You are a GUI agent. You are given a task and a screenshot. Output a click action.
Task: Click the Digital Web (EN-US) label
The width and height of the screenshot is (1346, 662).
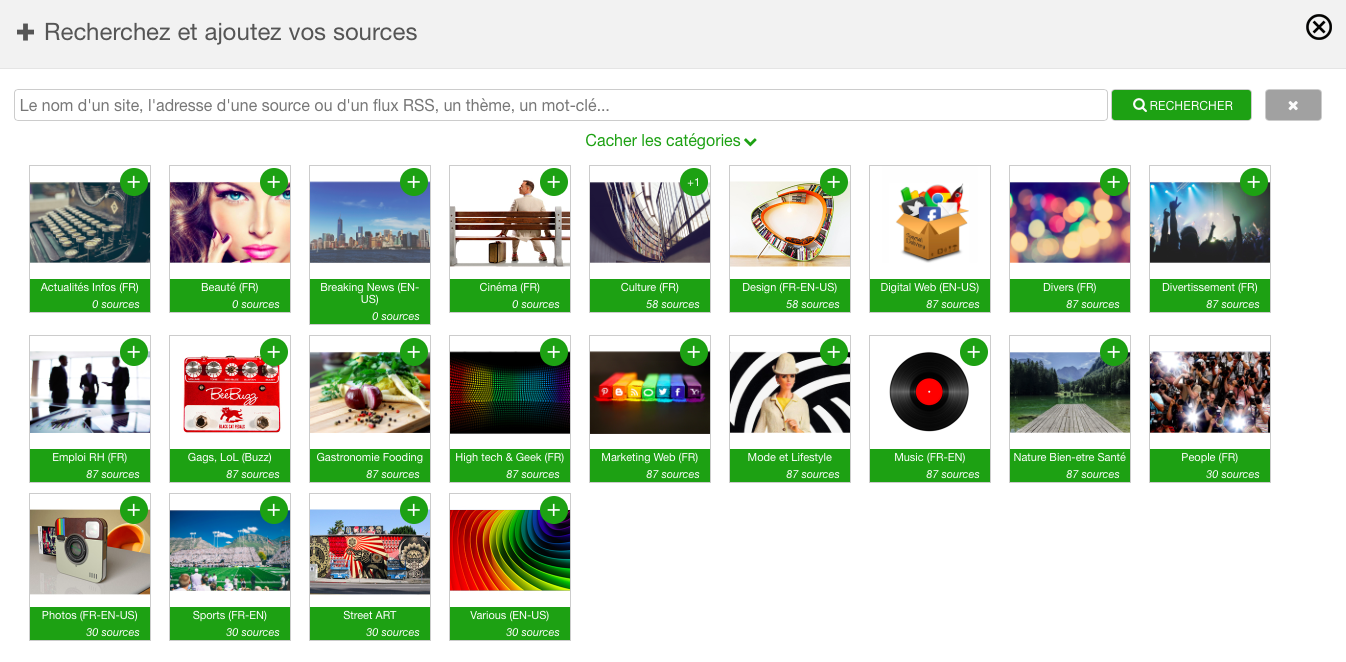(930, 288)
